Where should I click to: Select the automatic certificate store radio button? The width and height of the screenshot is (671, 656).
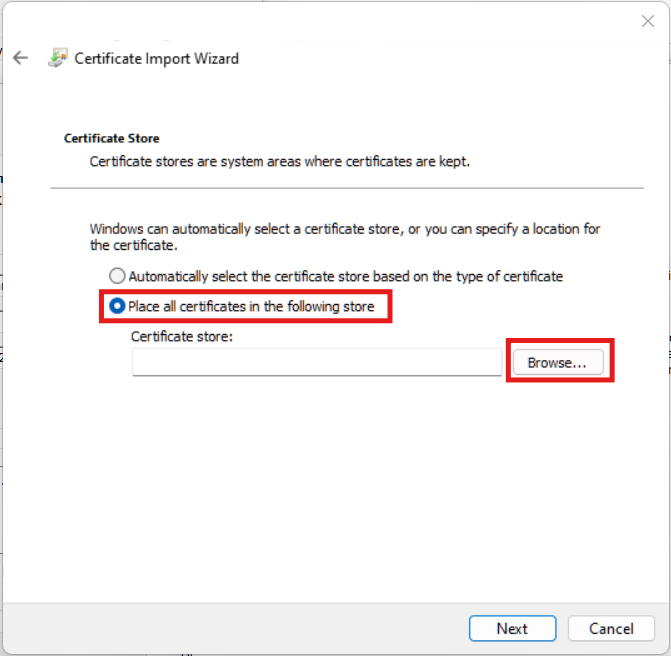click(117, 276)
